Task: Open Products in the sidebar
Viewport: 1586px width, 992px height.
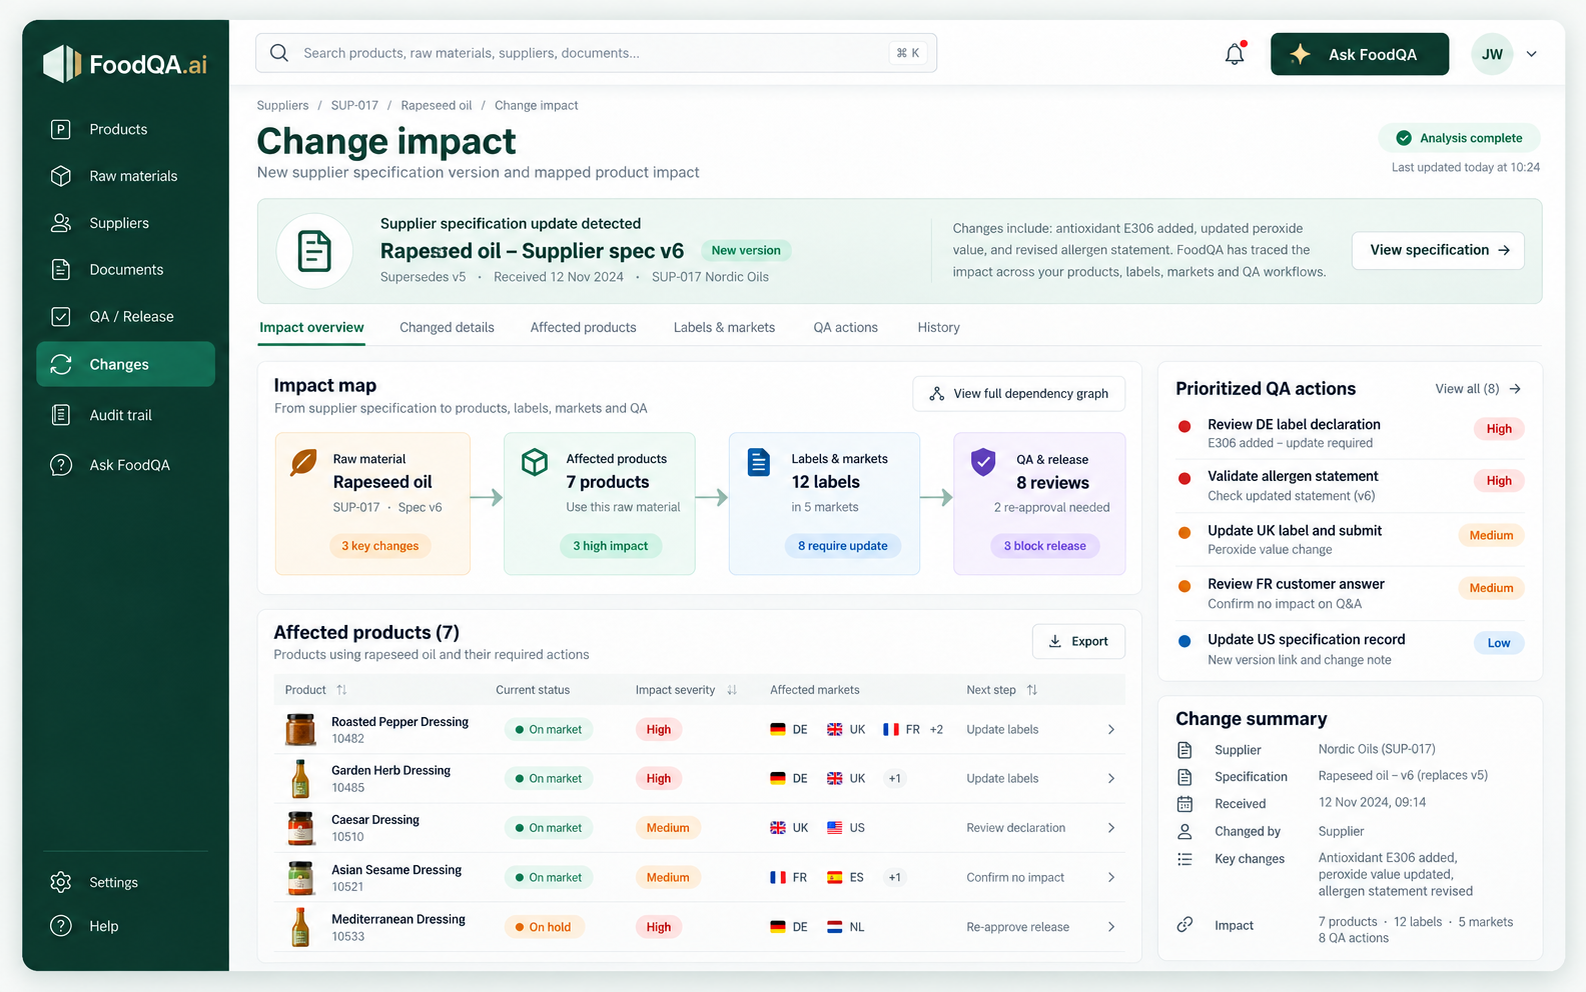Action: [126, 129]
